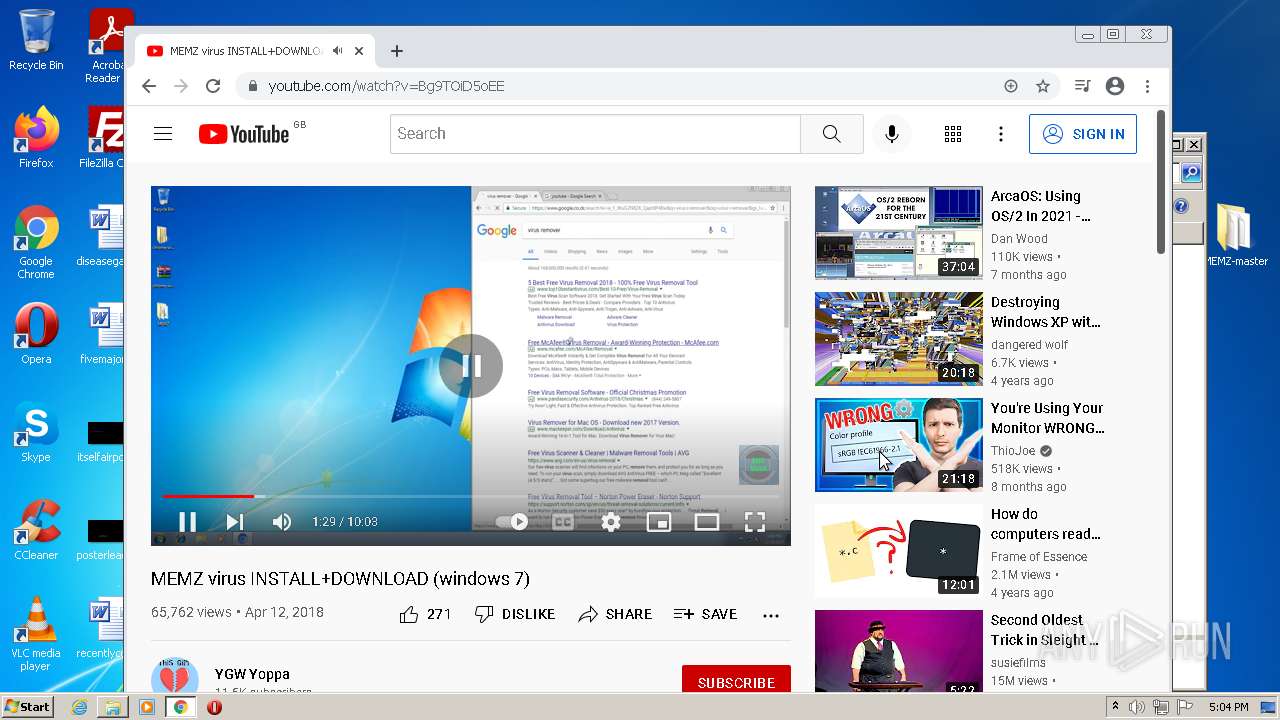Switch to miniplayer mode
The width and height of the screenshot is (1280, 720).
point(659,521)
